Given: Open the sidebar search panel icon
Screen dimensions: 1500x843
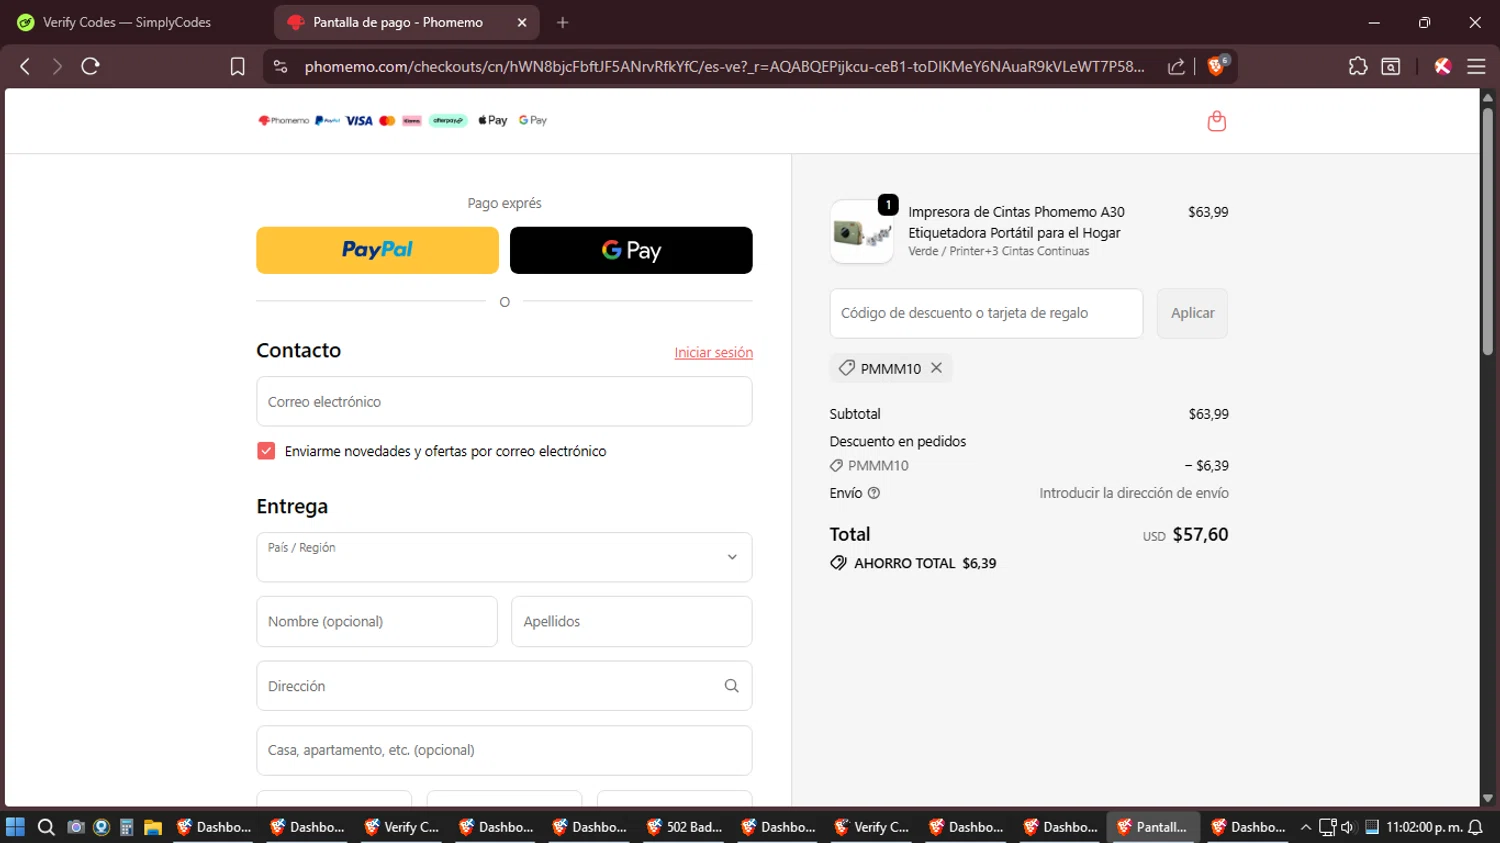Looking at the screenshot, I should [1390, 66].
